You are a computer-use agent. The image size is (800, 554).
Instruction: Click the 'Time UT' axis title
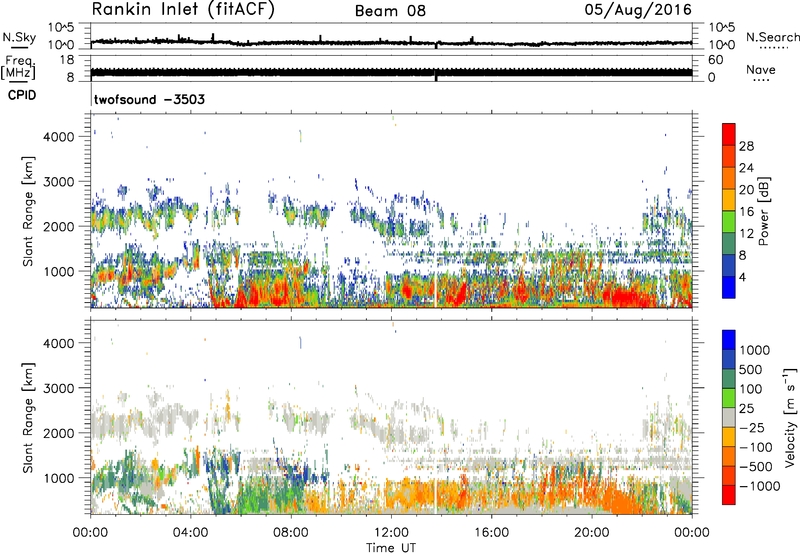[x=391, y=548]
